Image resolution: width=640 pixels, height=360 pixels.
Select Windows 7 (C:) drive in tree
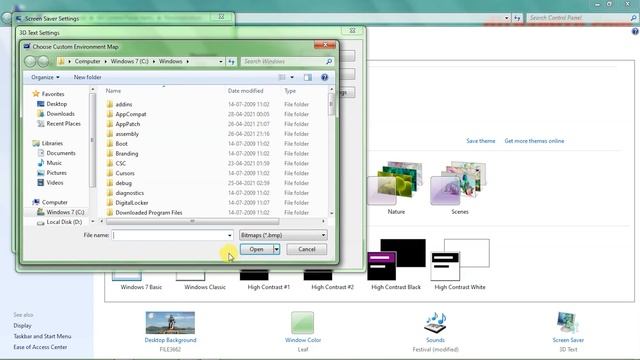(65, 212)
